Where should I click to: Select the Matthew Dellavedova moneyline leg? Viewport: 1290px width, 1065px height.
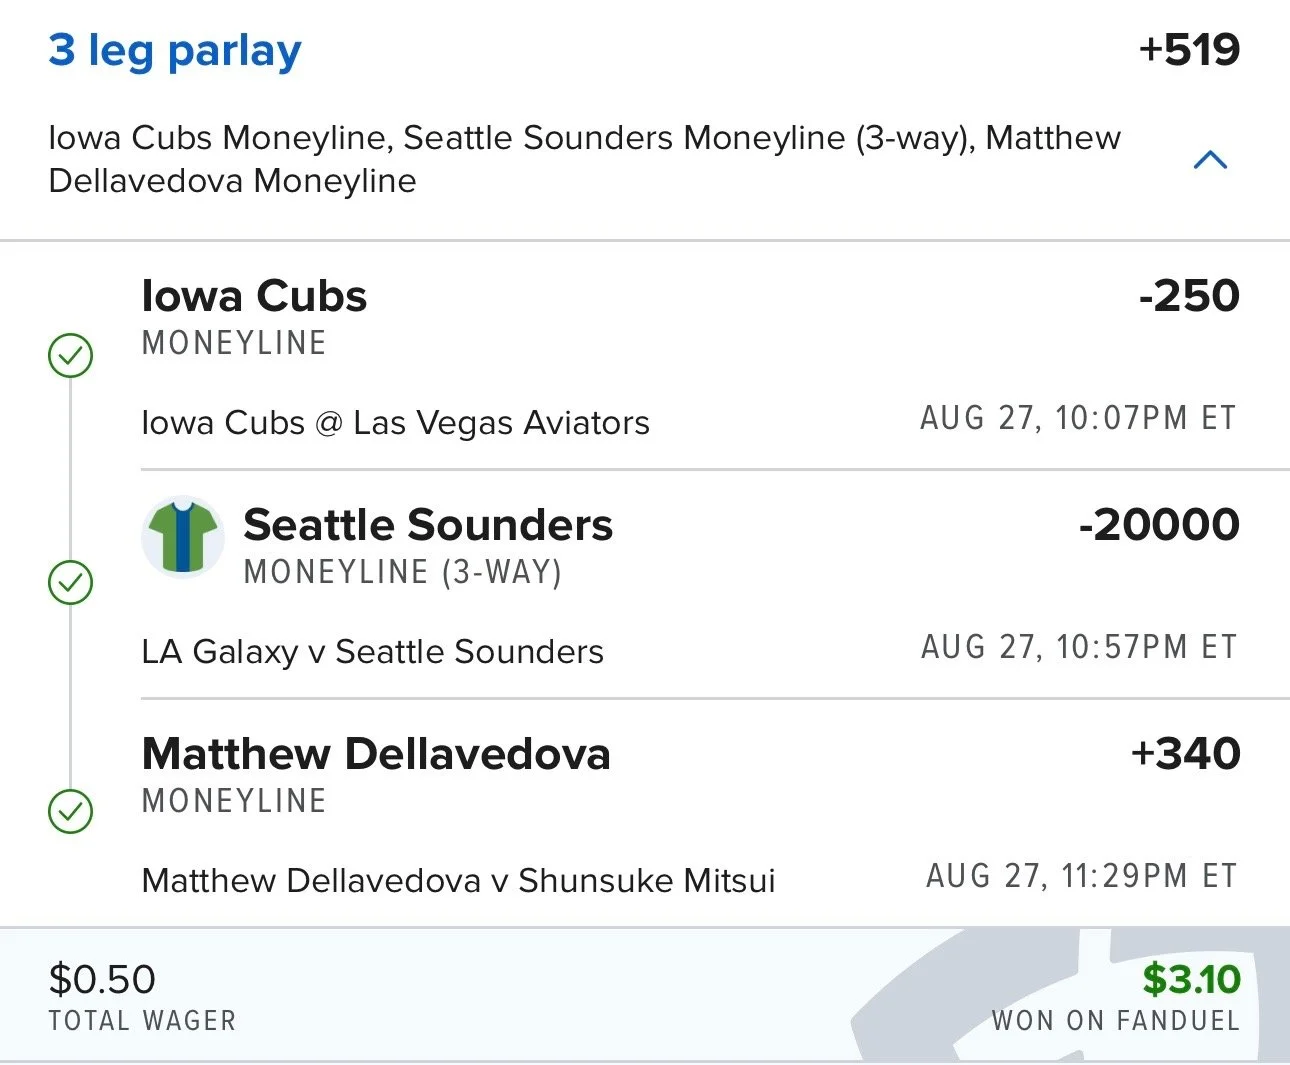pyautogui.click(x=376, y=755)
